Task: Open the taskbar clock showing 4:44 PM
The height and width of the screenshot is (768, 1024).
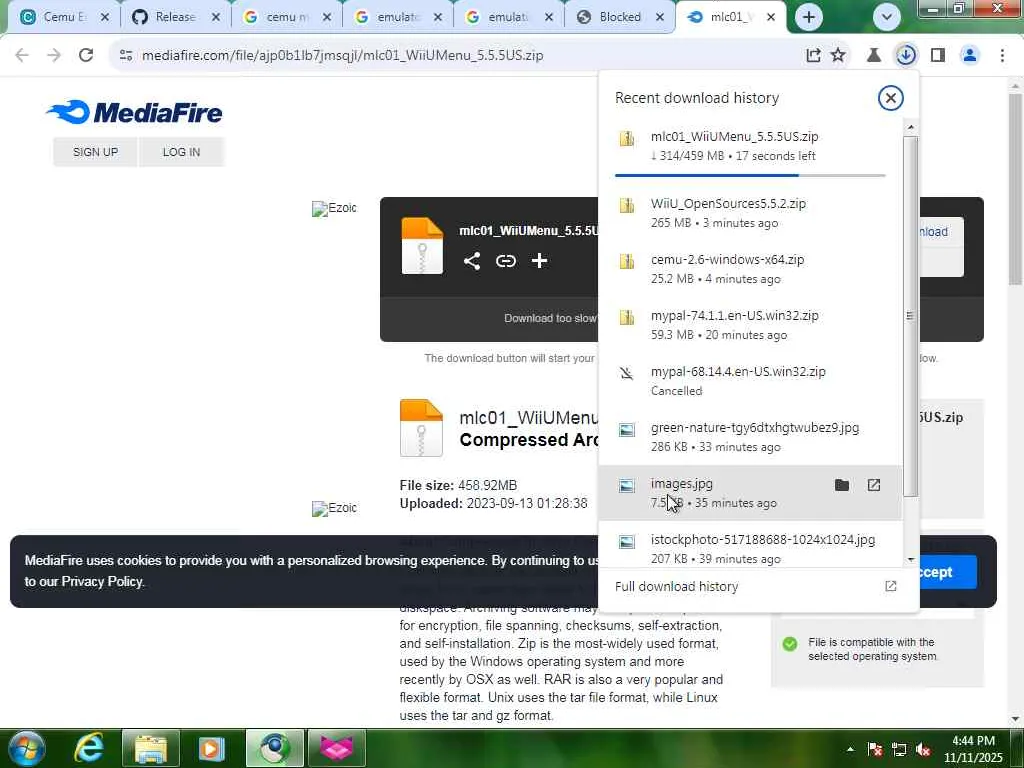Action: 973,749
